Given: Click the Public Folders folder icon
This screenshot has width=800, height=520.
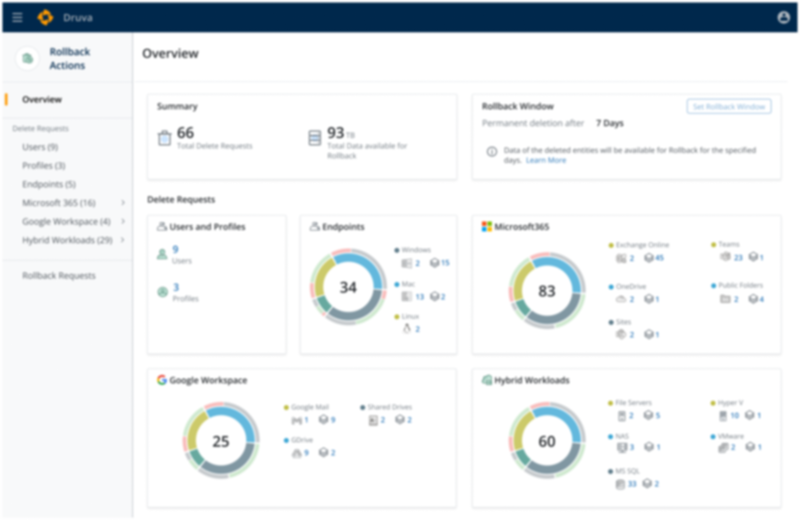Looking at the screenshot, I should 725,299.
